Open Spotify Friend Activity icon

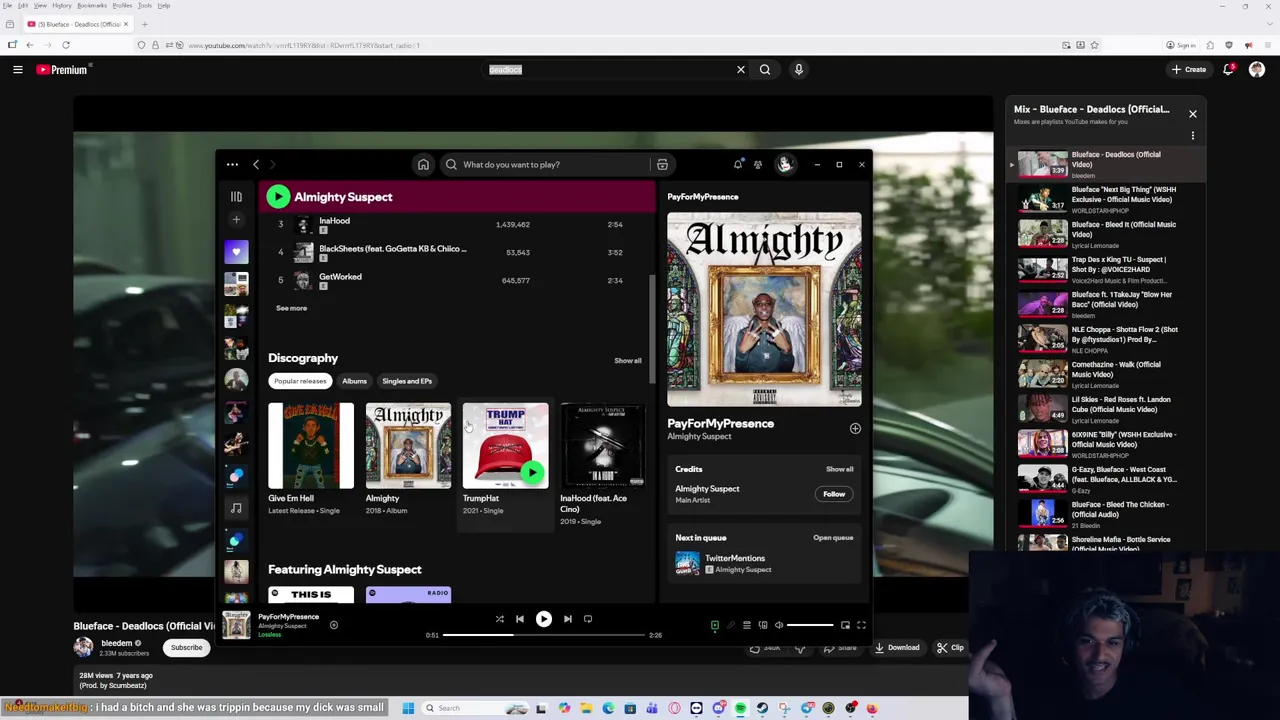pyautogui.click(x=758, y=165)
